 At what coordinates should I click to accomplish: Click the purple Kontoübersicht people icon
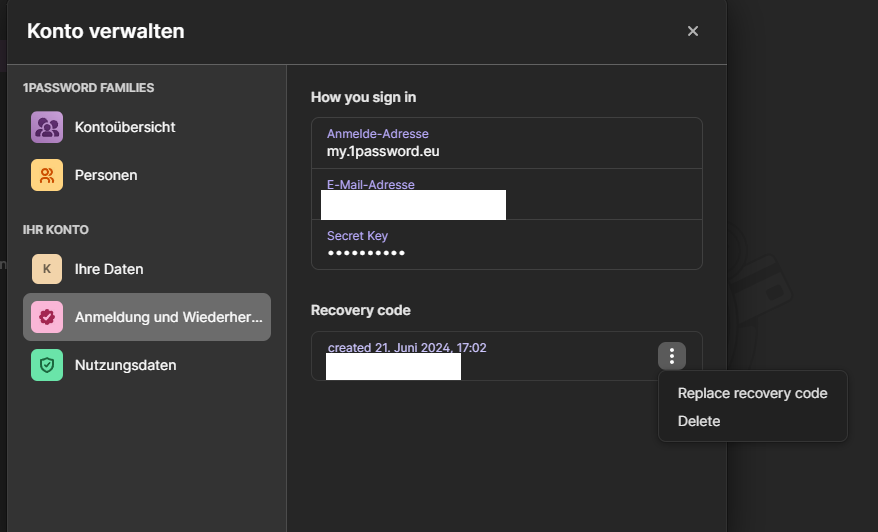click(x=47, y=128)
